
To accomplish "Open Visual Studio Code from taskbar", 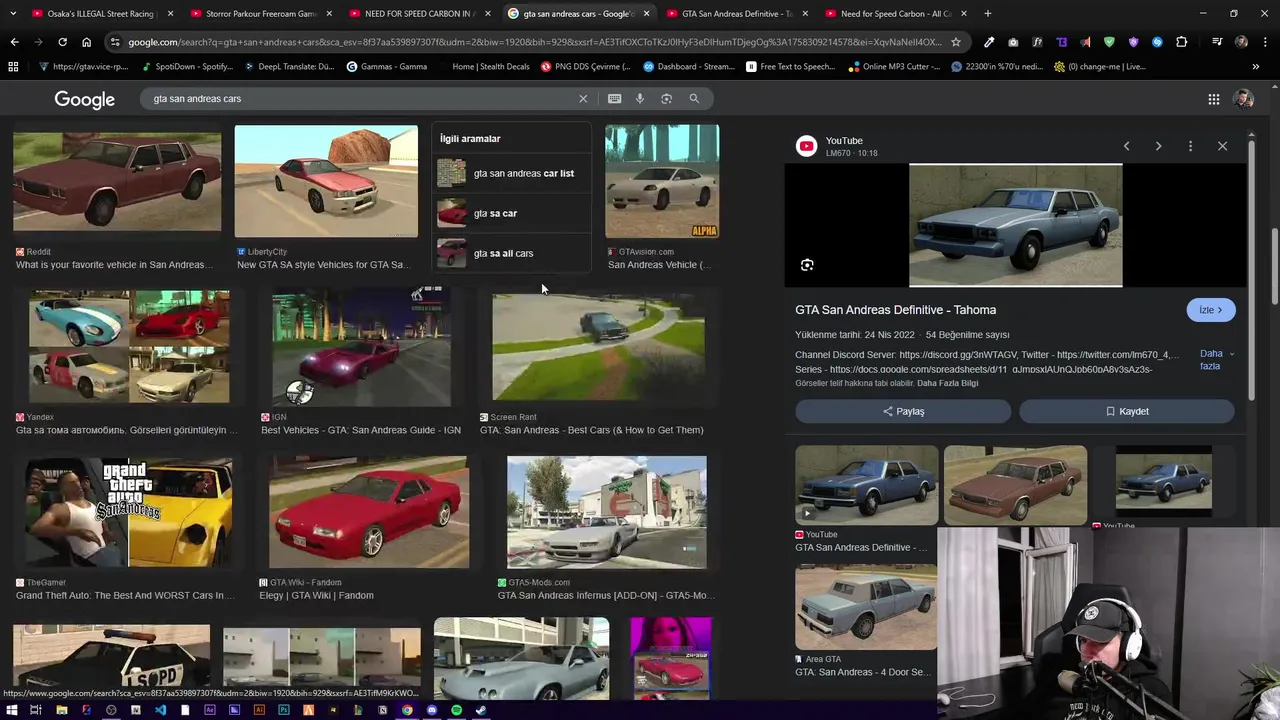I will tap(160, 710).
